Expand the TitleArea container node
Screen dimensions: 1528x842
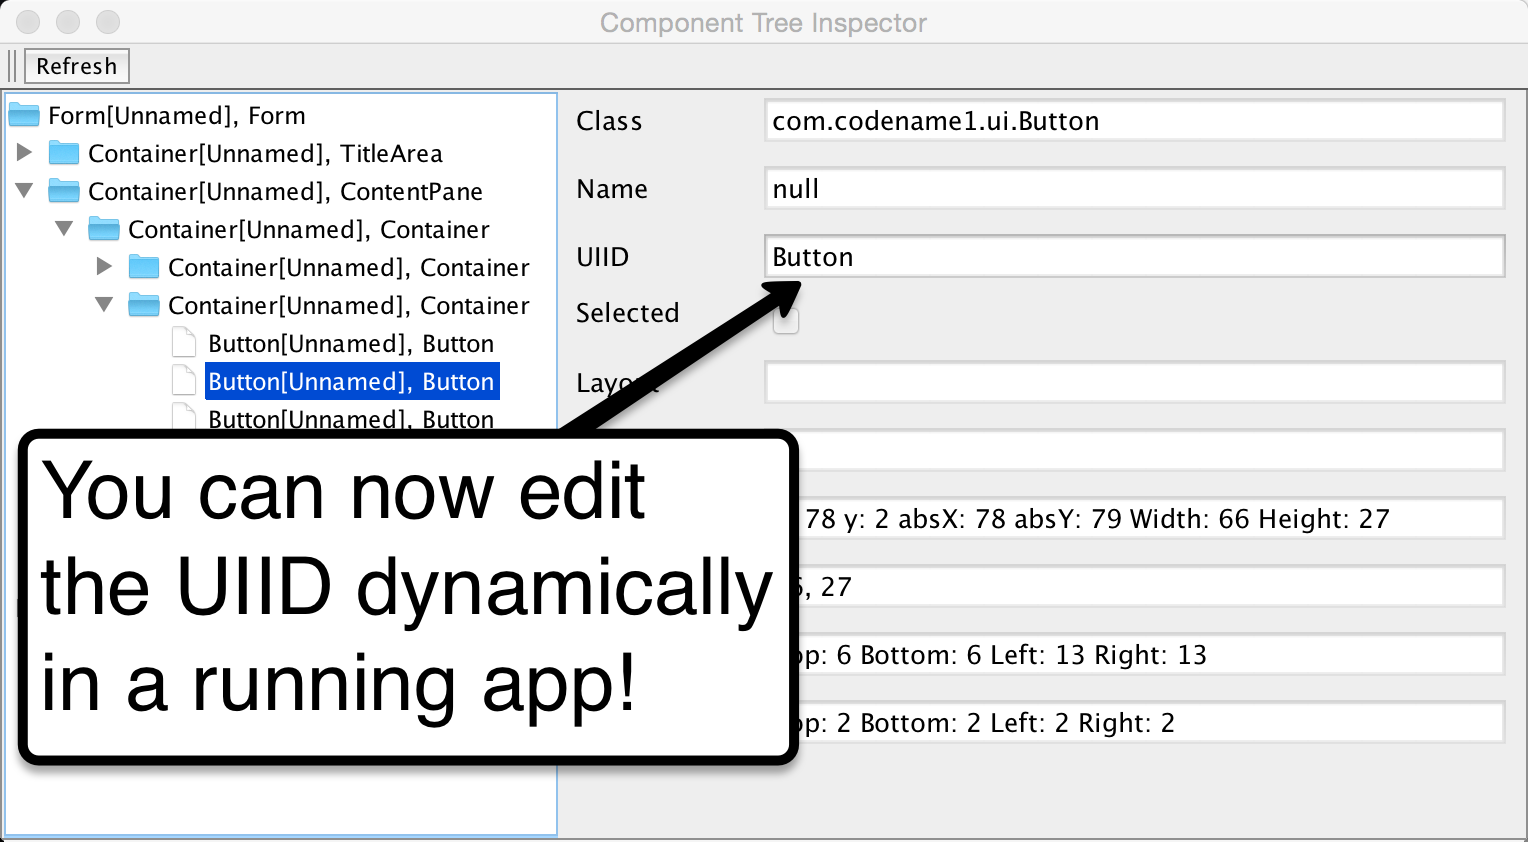point(24,152)
